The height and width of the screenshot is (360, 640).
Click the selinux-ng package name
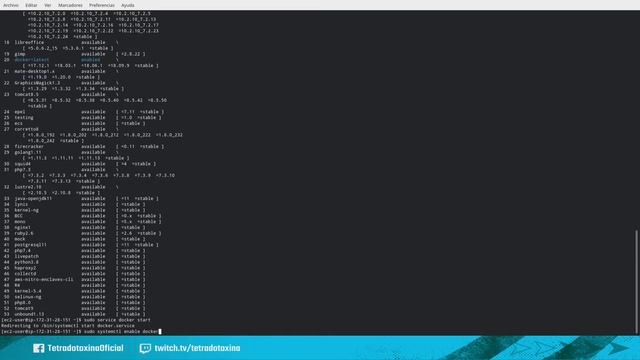point(28,297)
